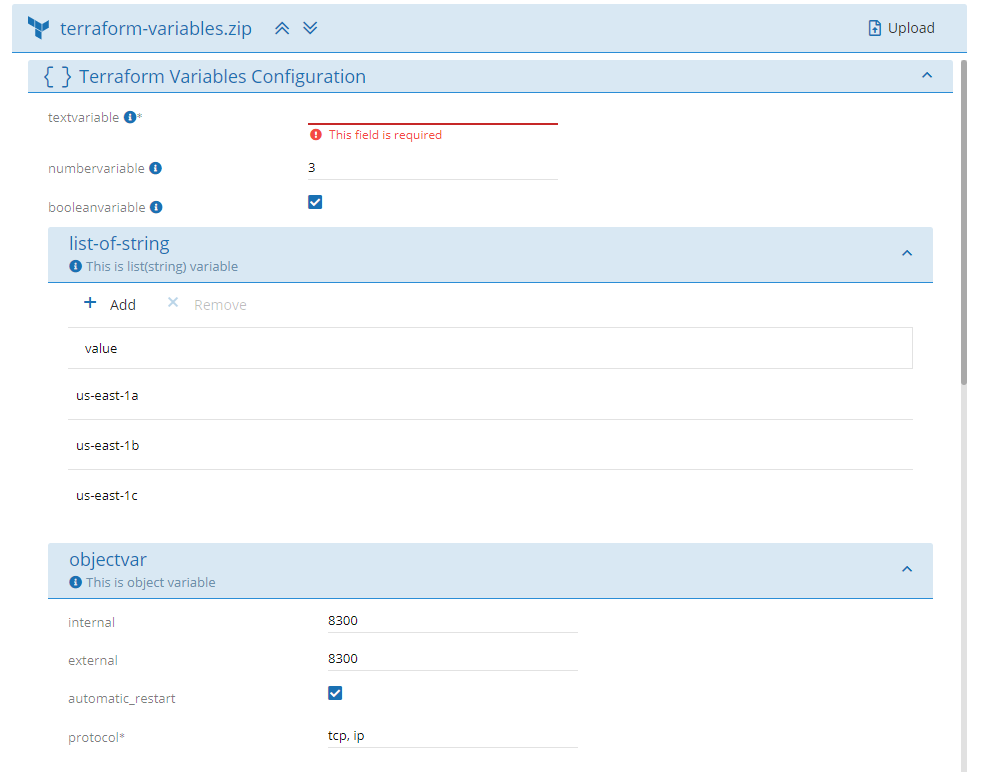Click the objectvar heading text

click(x=108, y=559)
